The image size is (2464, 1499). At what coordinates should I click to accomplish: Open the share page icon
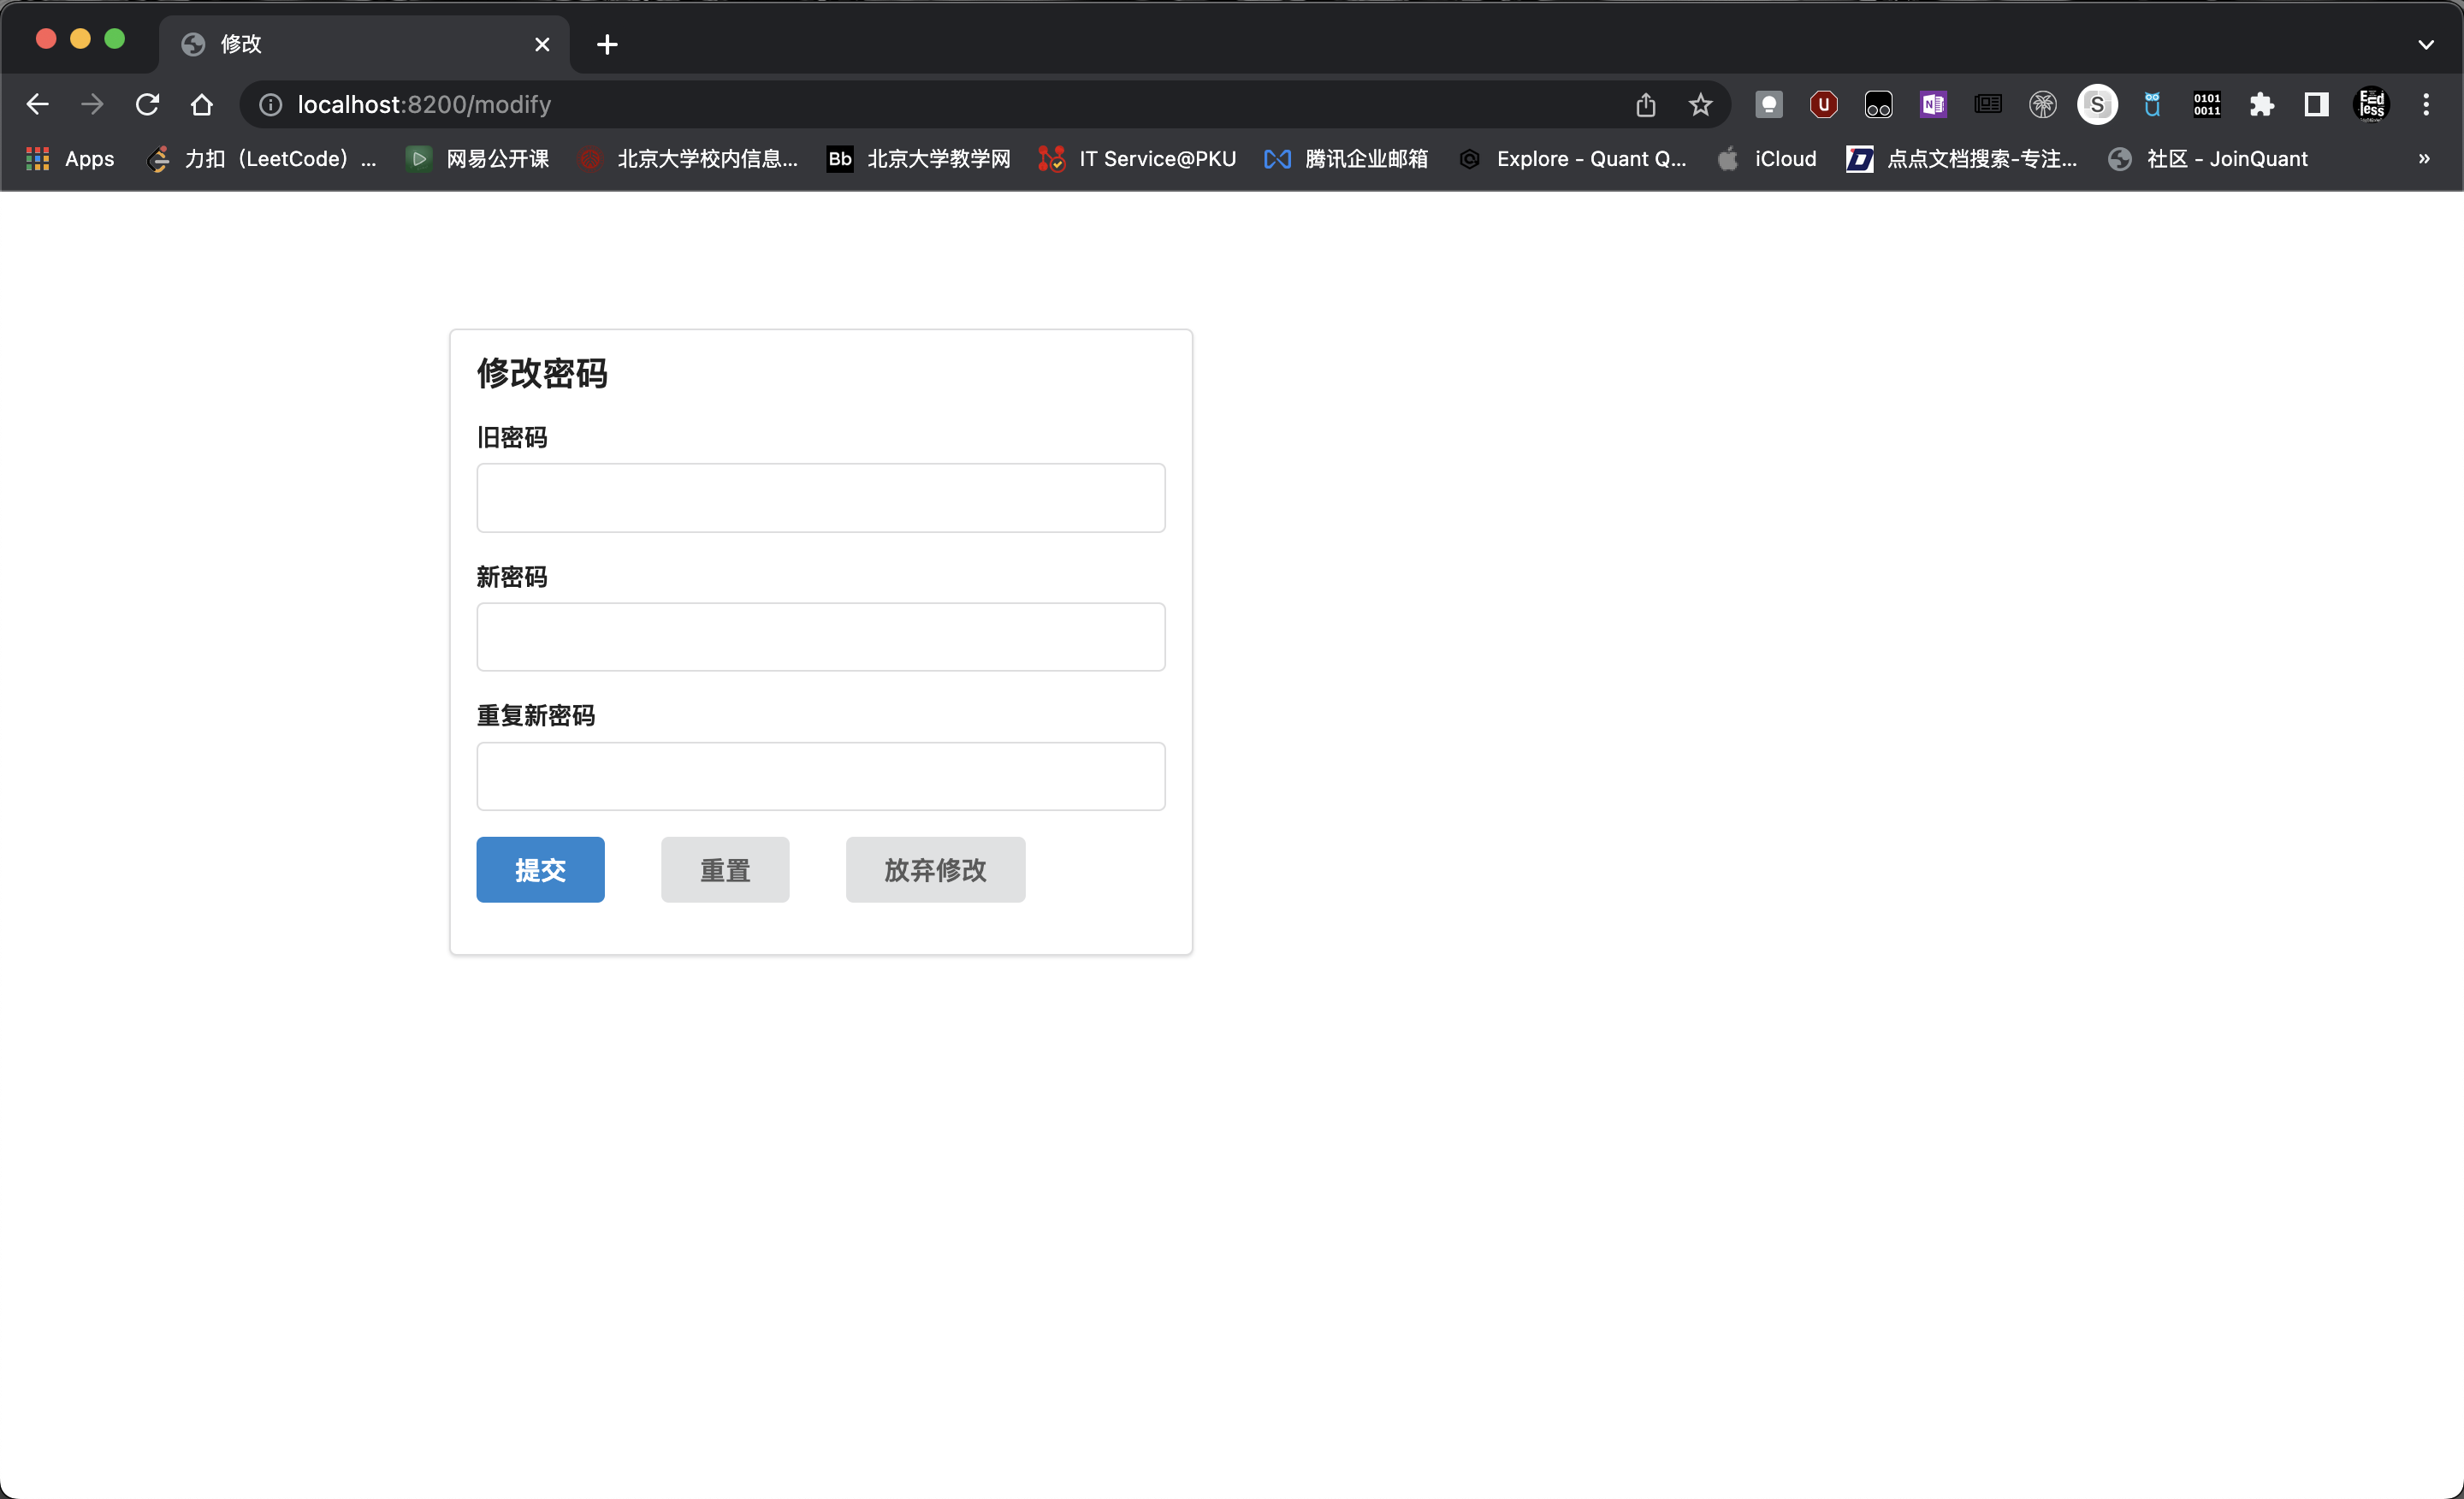1645,104
